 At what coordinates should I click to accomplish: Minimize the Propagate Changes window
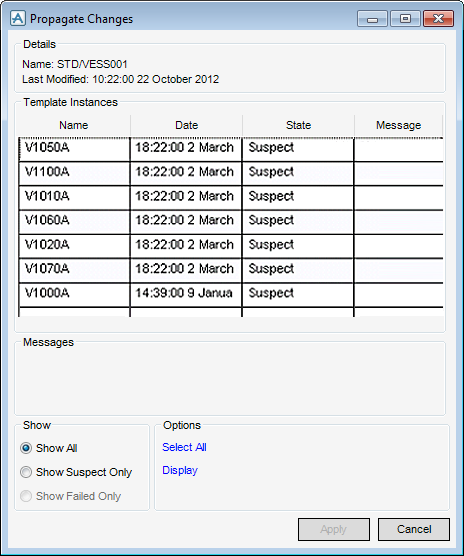[x=372, y=18]
